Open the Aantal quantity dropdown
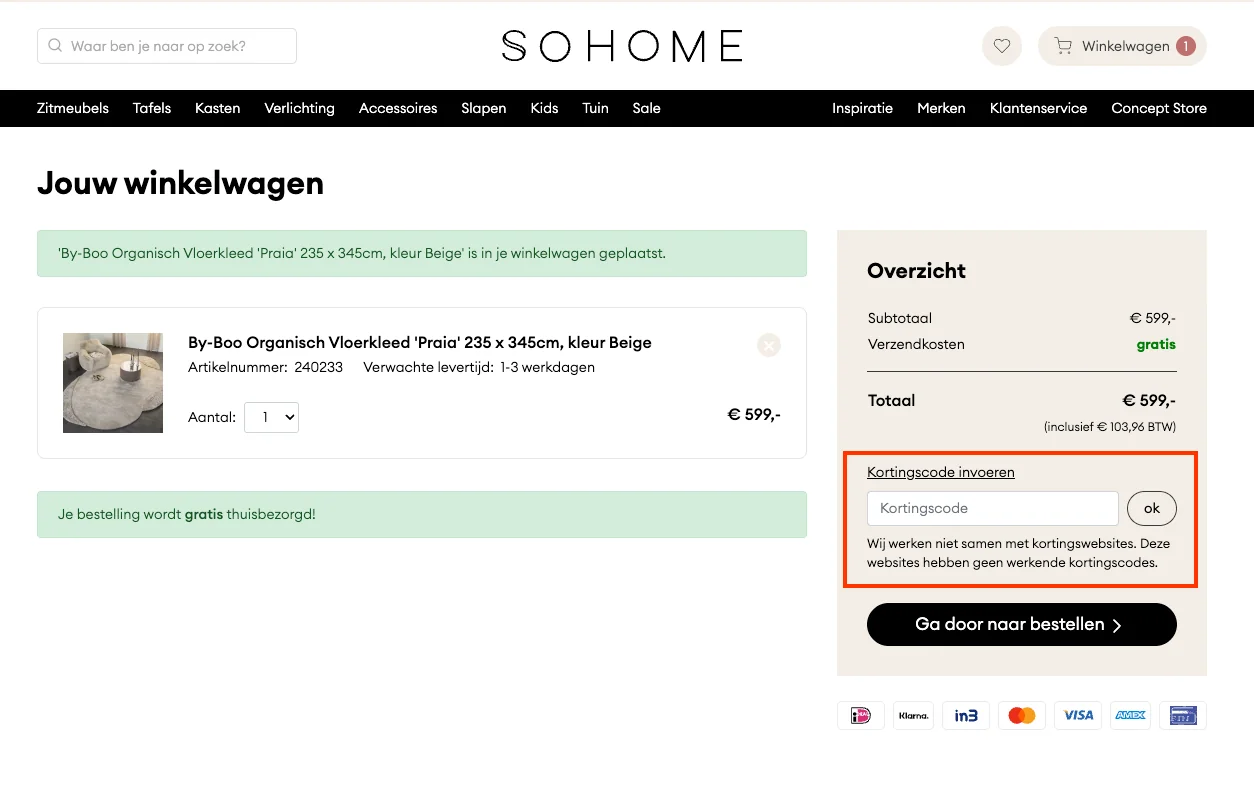The width and height of the screenshot is (1254, 805). pos(271,417)
